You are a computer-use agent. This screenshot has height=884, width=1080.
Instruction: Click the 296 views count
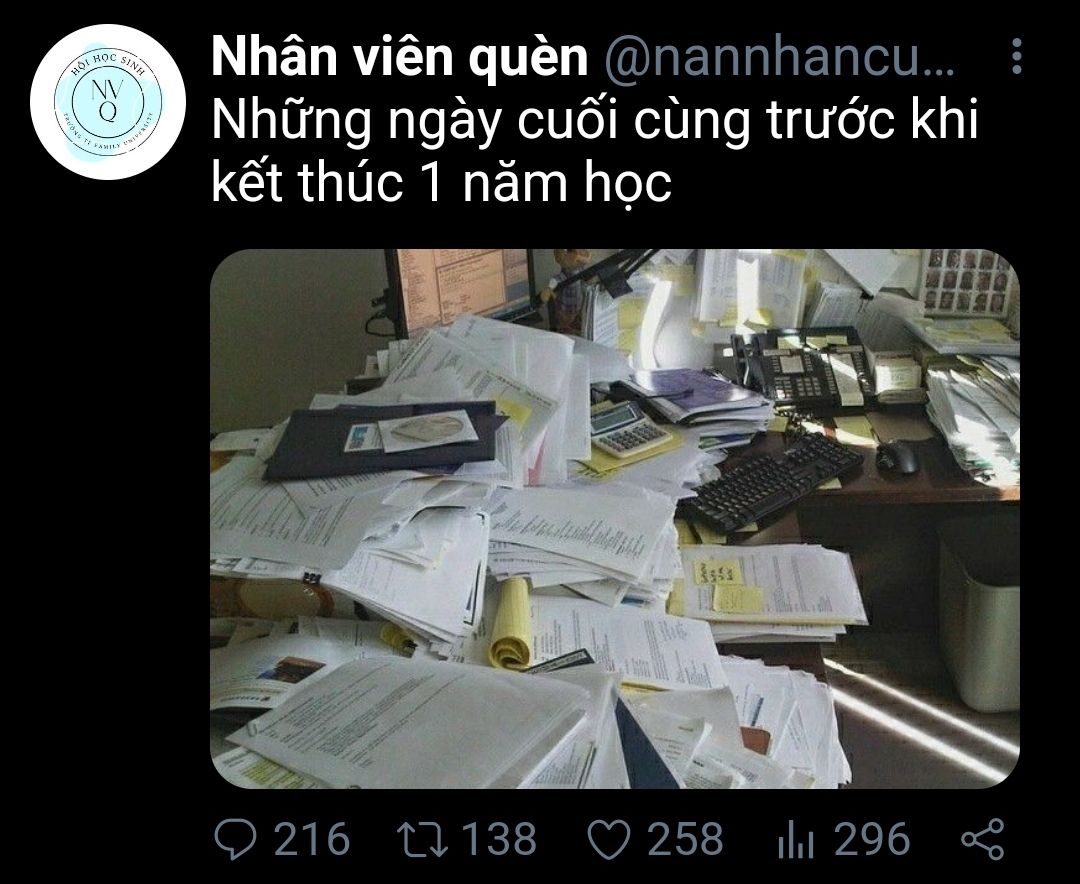(872, 839)
